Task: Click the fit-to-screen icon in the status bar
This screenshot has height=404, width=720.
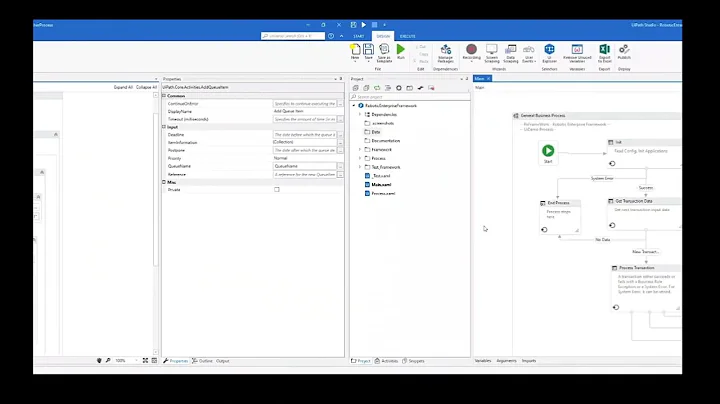Action: coord(145,361)
